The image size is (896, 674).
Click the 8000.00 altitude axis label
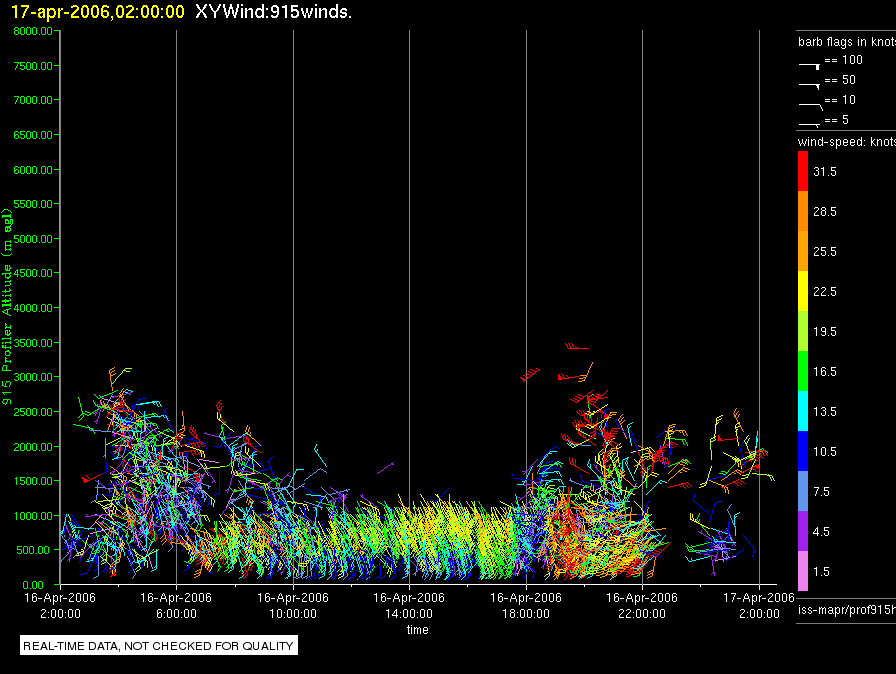[33, 31]
